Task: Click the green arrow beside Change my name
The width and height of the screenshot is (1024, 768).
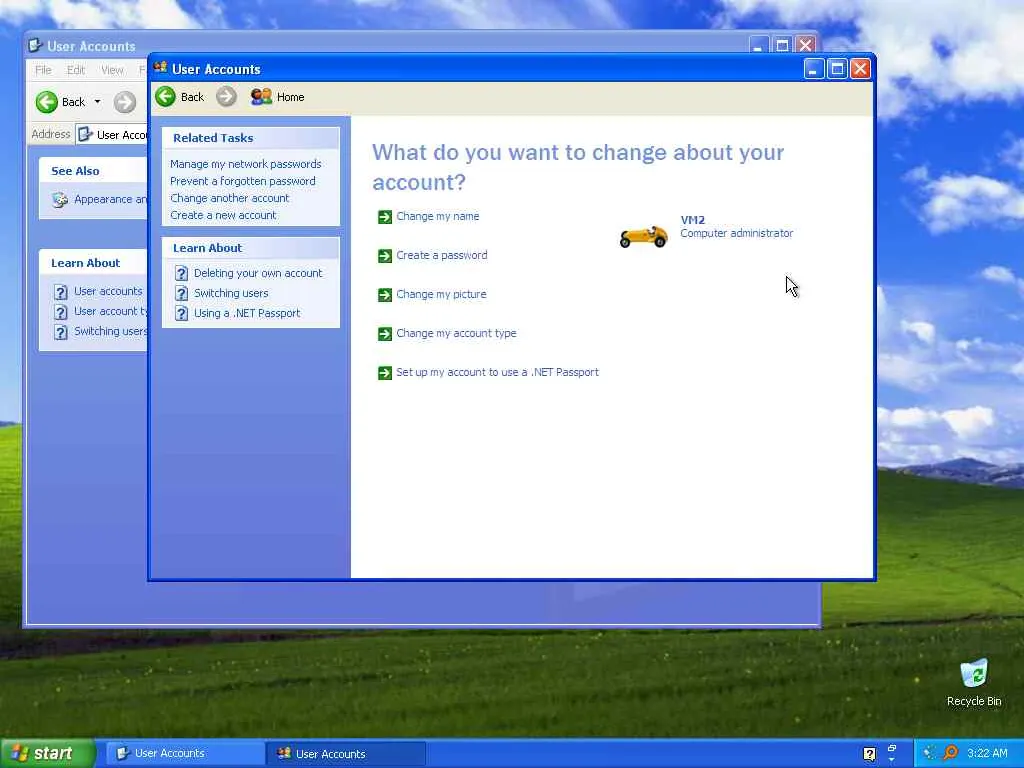Action: point(385,217)
